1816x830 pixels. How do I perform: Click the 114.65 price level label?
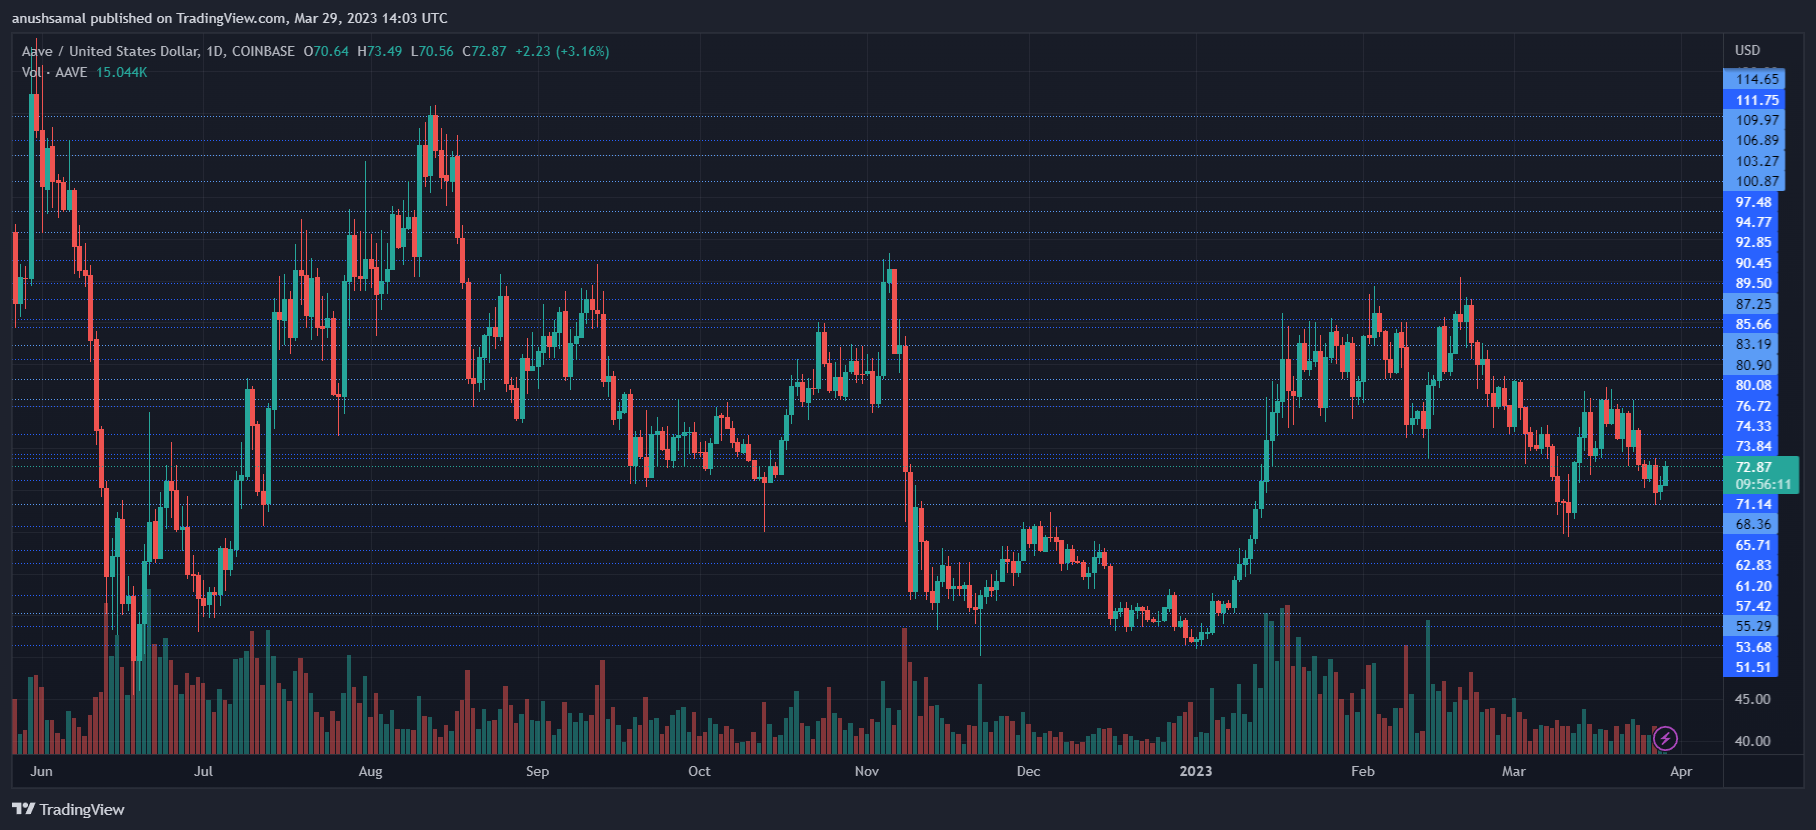(1757, 79)
